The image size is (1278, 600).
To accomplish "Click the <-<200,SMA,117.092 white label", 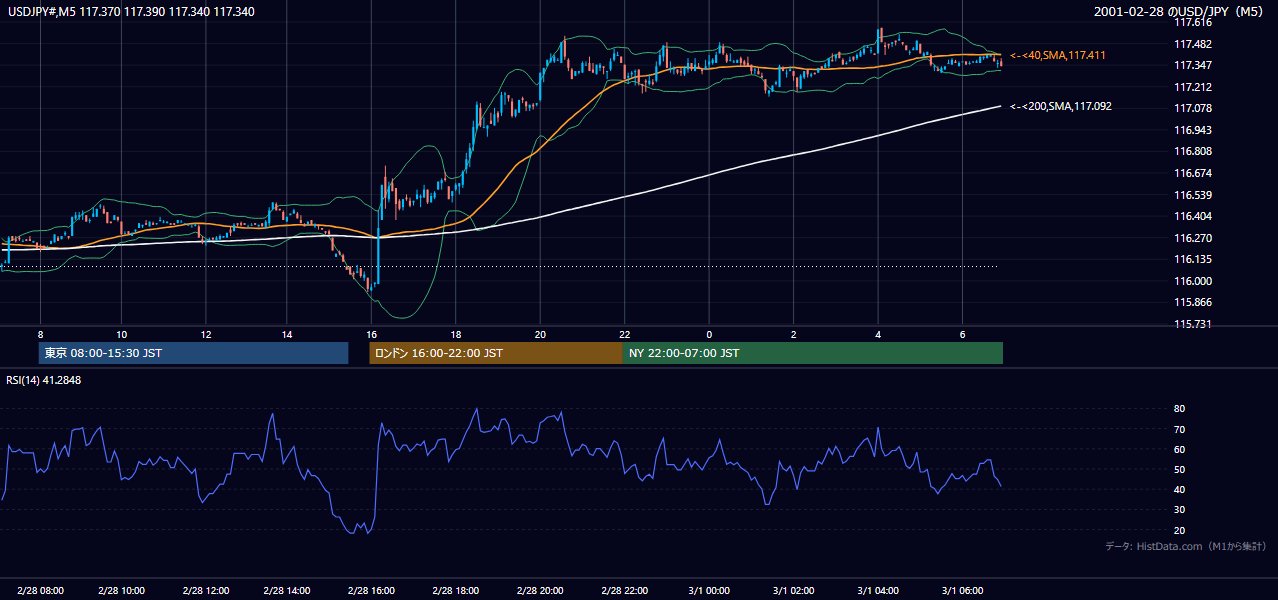I will point(1060,106).
